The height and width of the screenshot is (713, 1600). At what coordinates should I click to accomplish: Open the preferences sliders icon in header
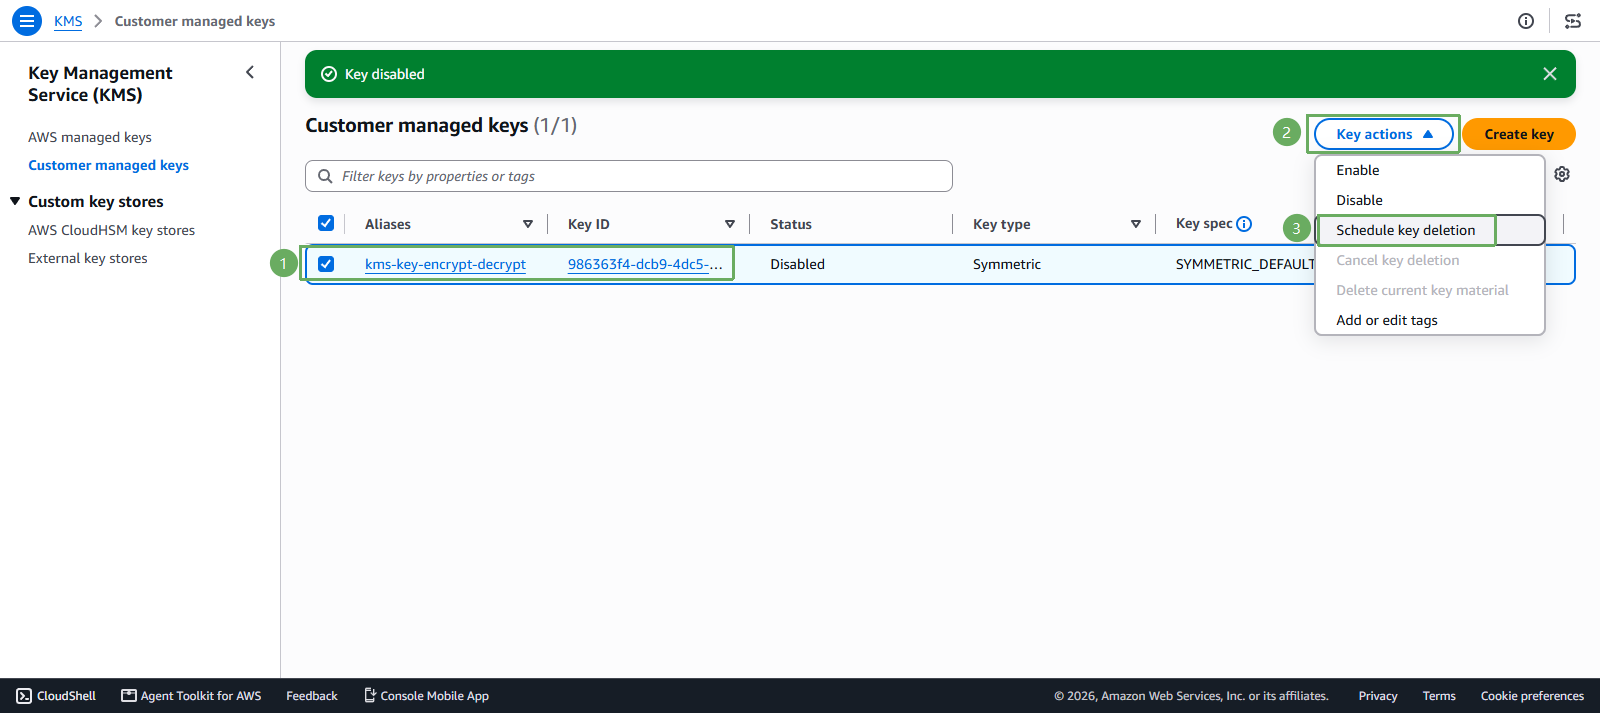1573,21
